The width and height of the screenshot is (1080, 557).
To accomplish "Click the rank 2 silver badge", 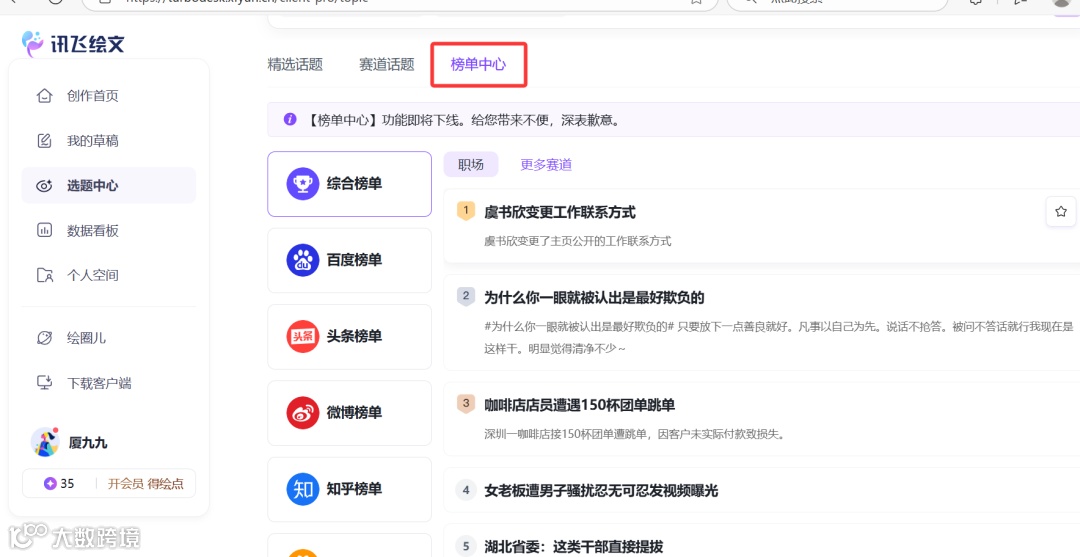I will coord(466,297).
